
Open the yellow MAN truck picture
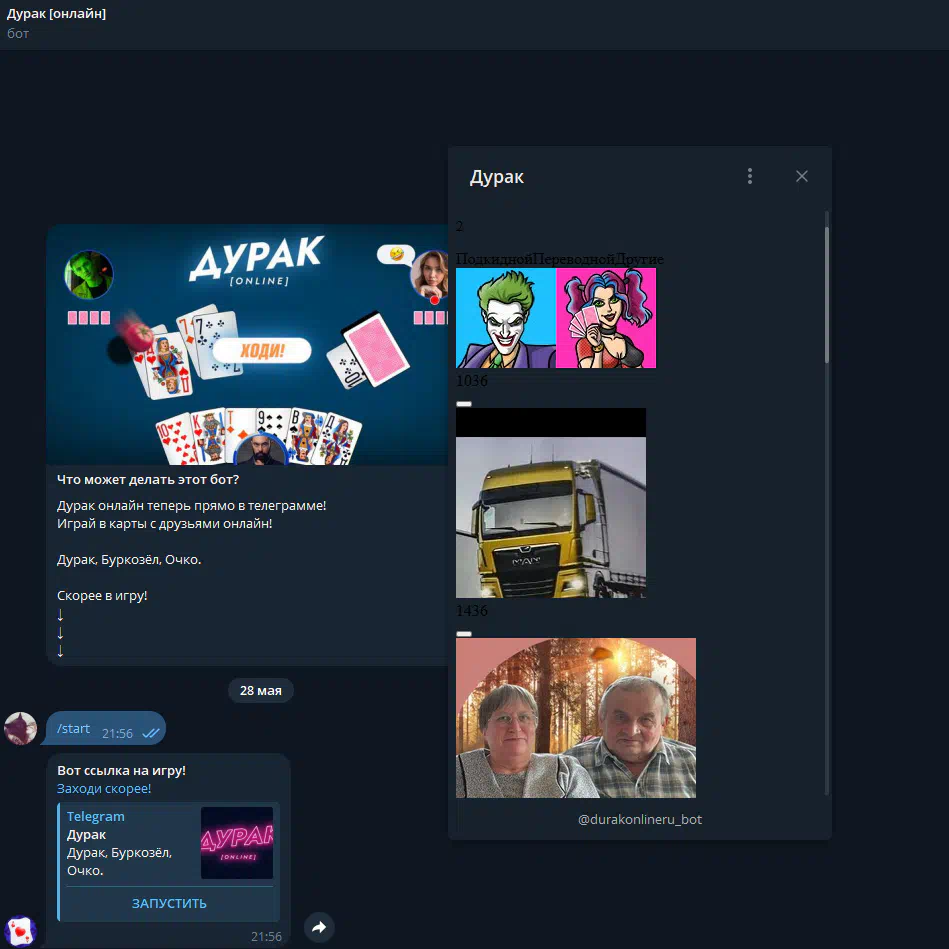(x=551, y=503)
